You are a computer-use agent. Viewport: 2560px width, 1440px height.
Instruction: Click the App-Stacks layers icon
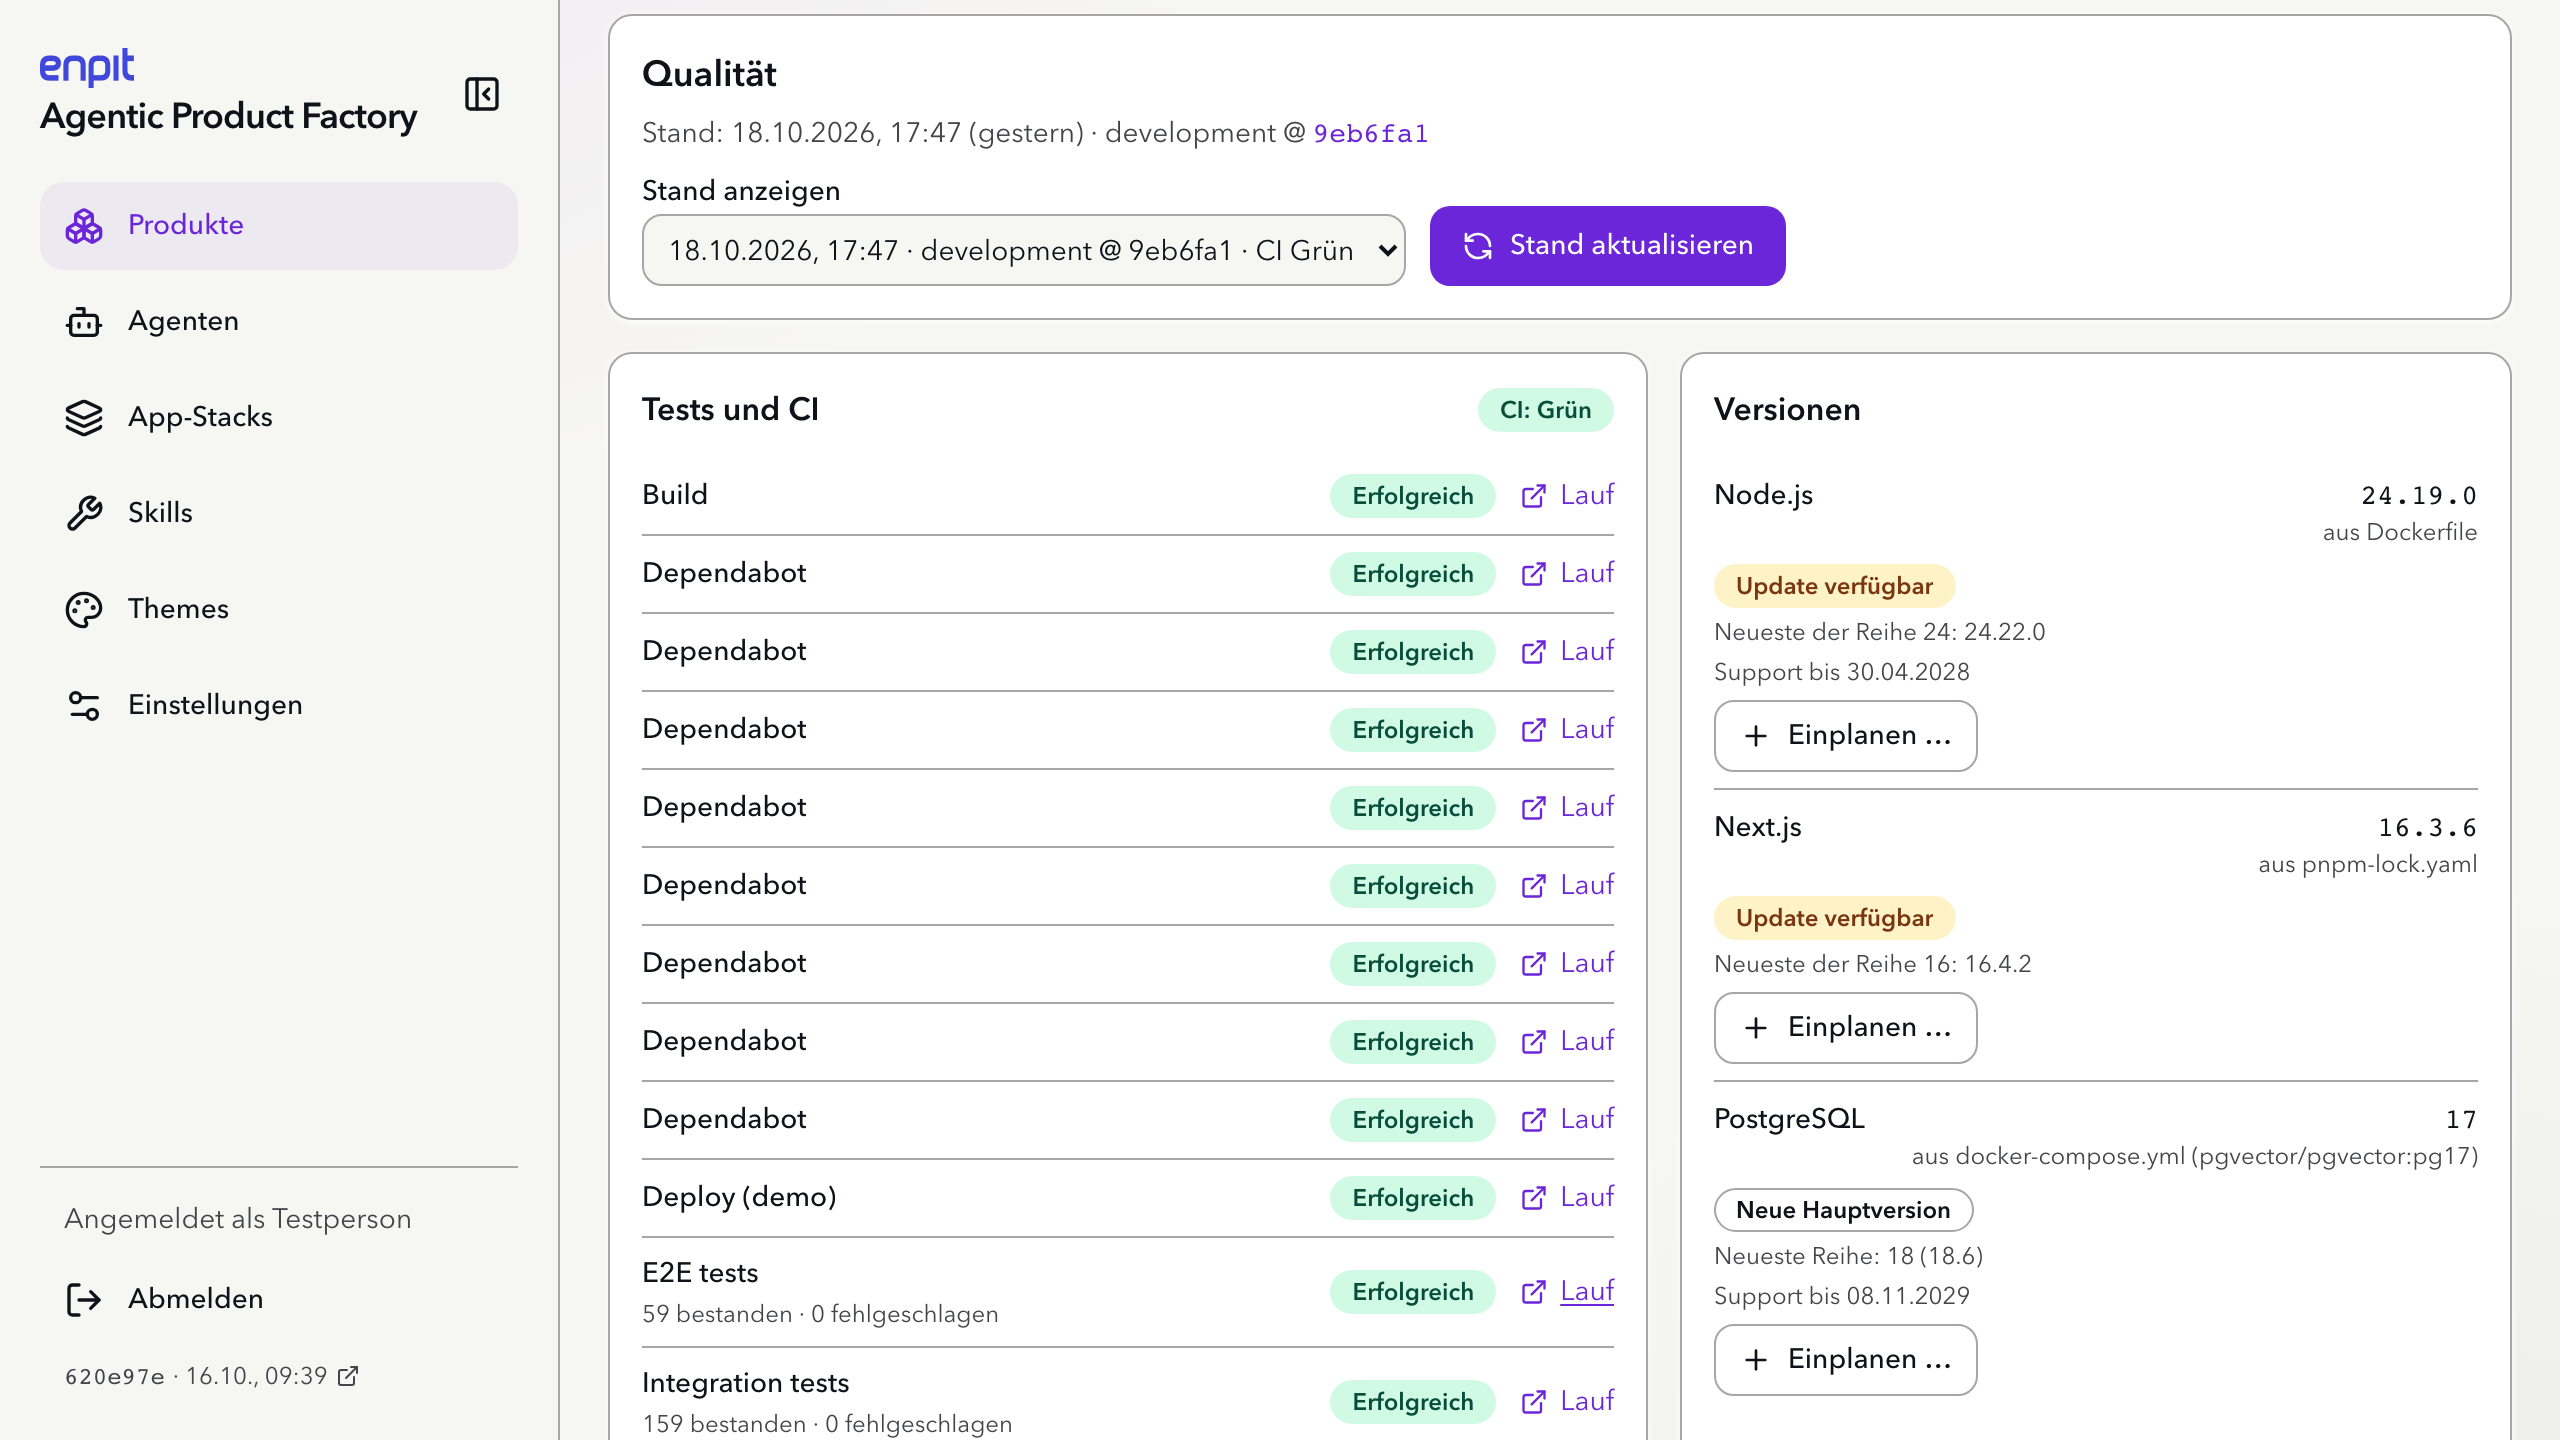point(84,418)
